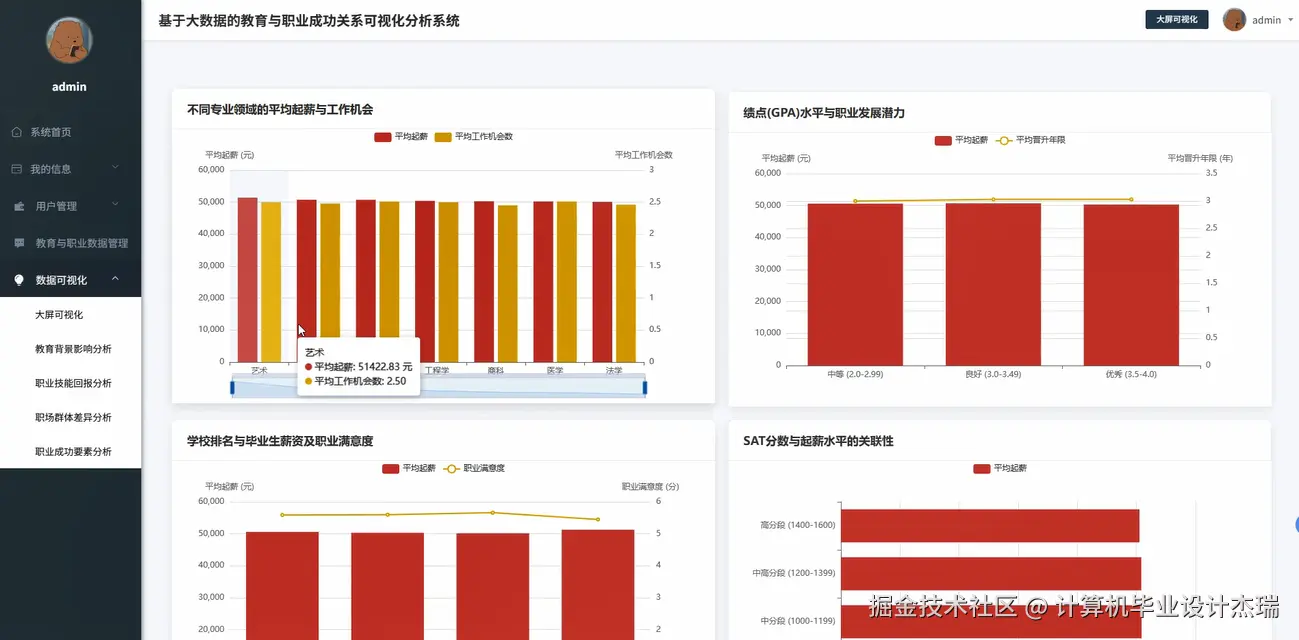Screen dimensions: 1299x640
Task: Toggle 平均起薪 legend in GPA chart
Action: click(x=961, y=140)
